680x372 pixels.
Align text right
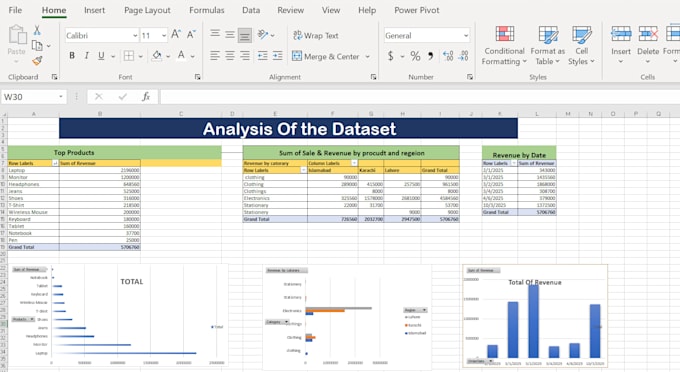pyautogui.click(x=245, y=55)
